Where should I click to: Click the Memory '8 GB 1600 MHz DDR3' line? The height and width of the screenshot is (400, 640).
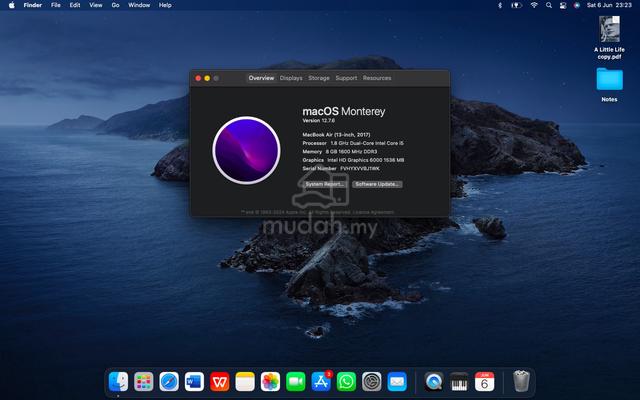340,151
